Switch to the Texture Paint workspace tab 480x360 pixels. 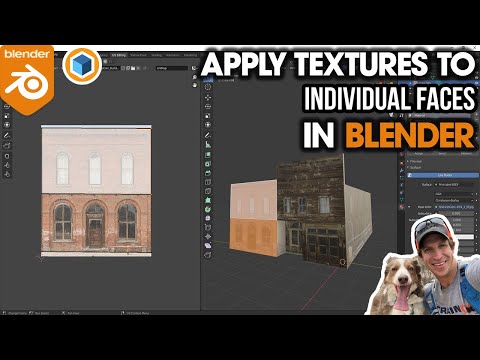click(x=138, y=55)
